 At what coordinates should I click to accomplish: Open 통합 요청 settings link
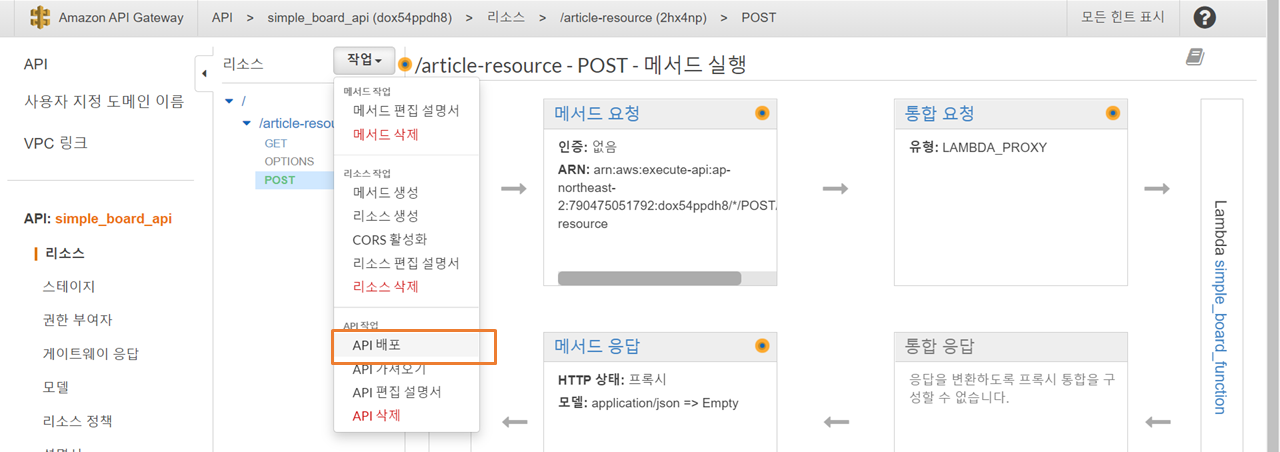coord(940,113)
